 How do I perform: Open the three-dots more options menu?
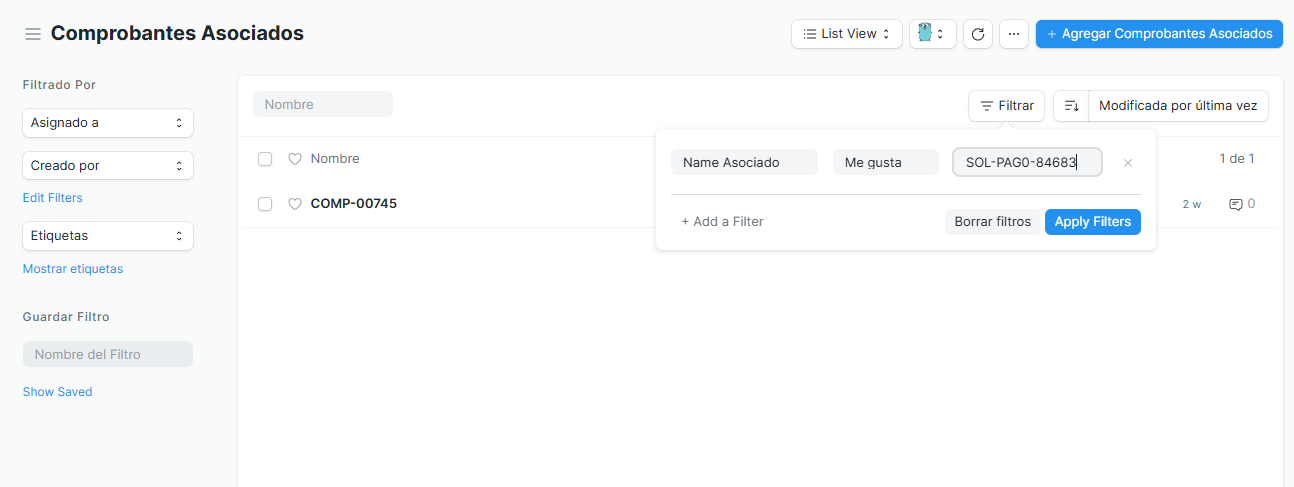1013,34
